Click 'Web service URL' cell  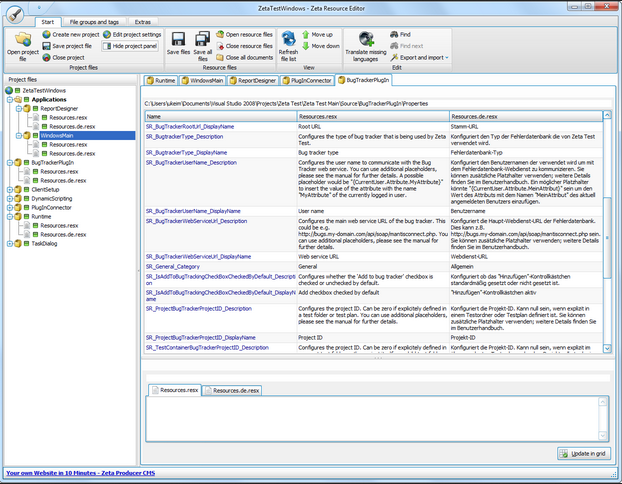(x=373, y=257)
